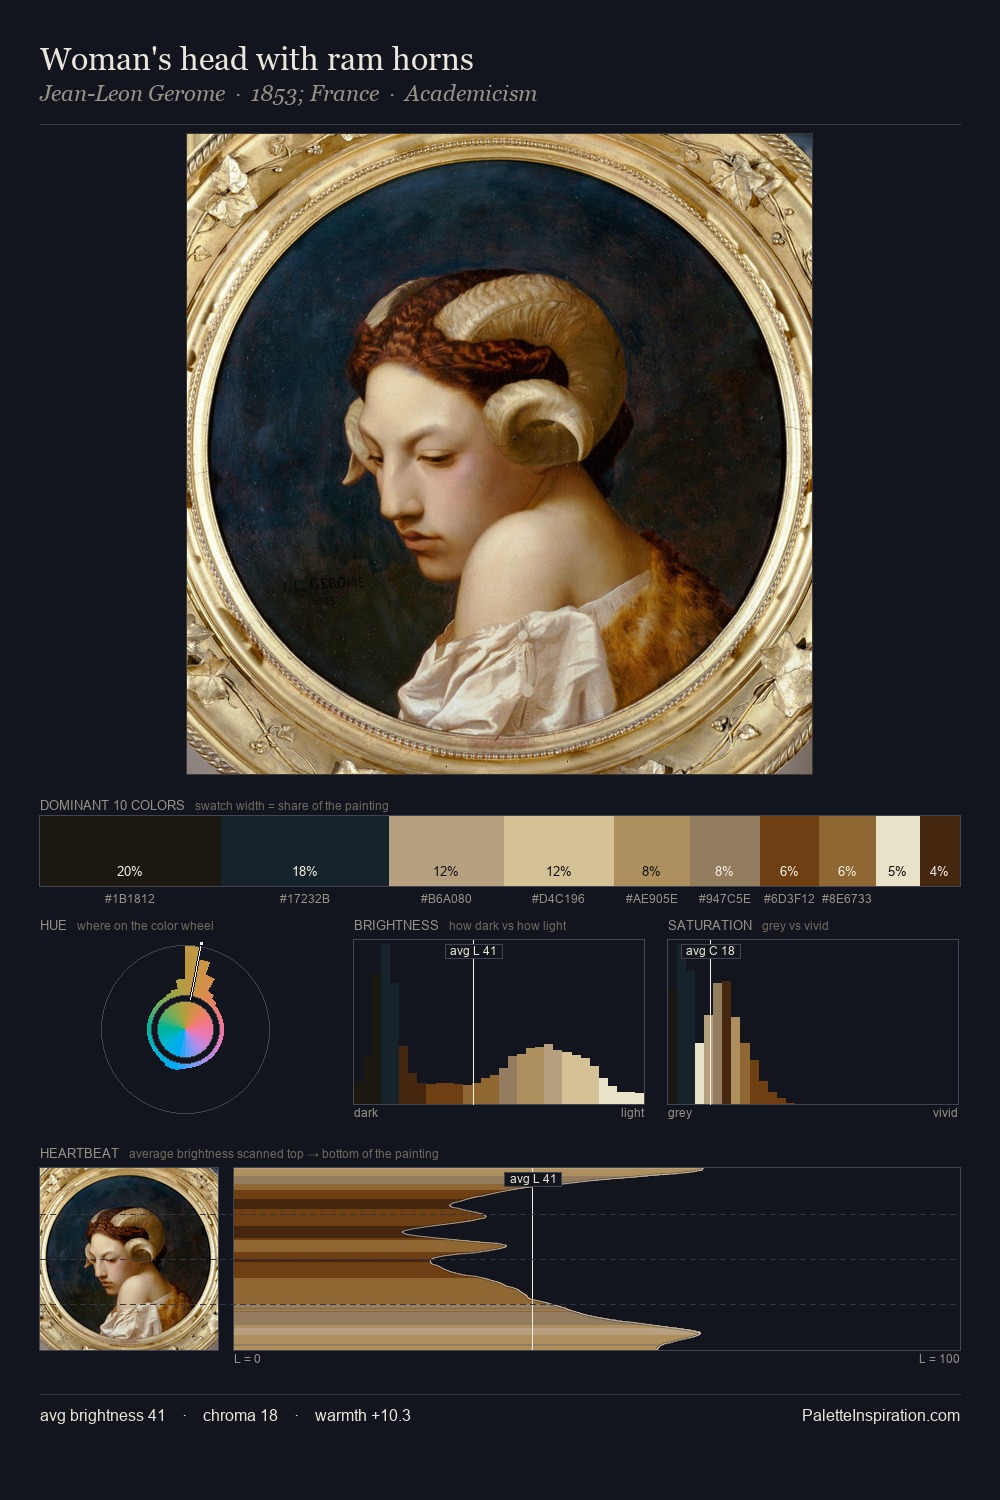Select the 18% dark blue swatch
Image resolution: width=1000 pixels, height=1500 pixels.
(305, 851)
